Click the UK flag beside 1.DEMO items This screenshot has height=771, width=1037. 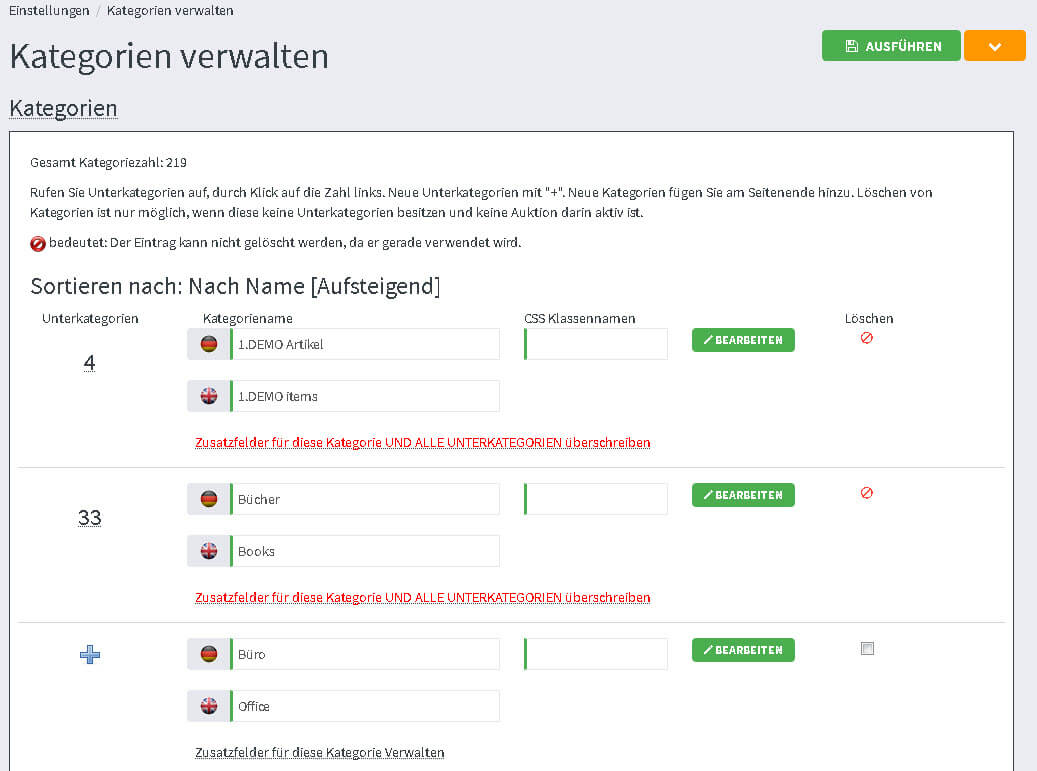[209, 396]
